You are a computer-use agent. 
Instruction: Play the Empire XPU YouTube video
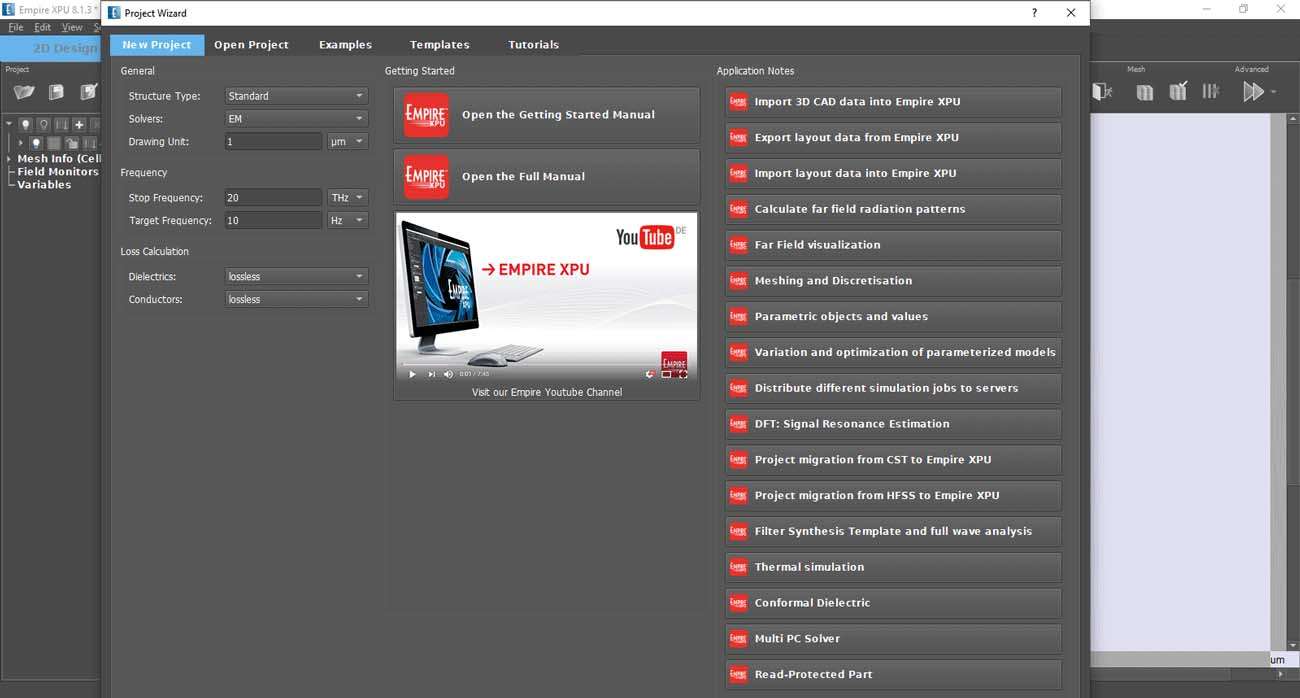pyautogui.click(x=412, y=374)
